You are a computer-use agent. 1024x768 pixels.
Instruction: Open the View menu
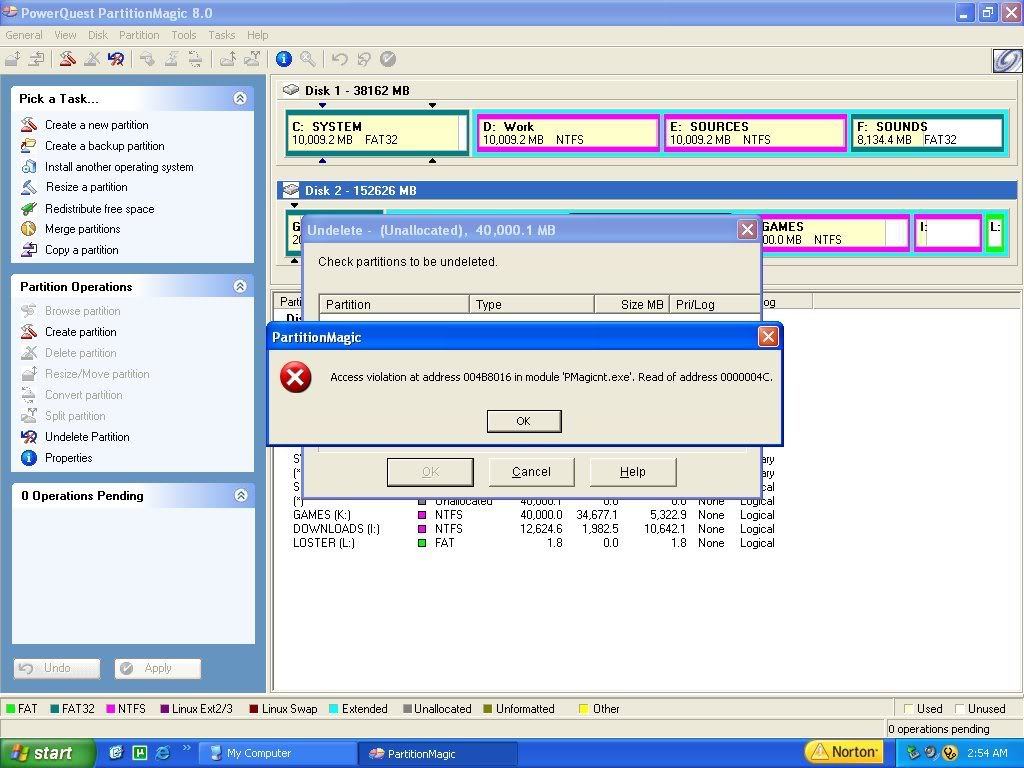coord(65,35)
